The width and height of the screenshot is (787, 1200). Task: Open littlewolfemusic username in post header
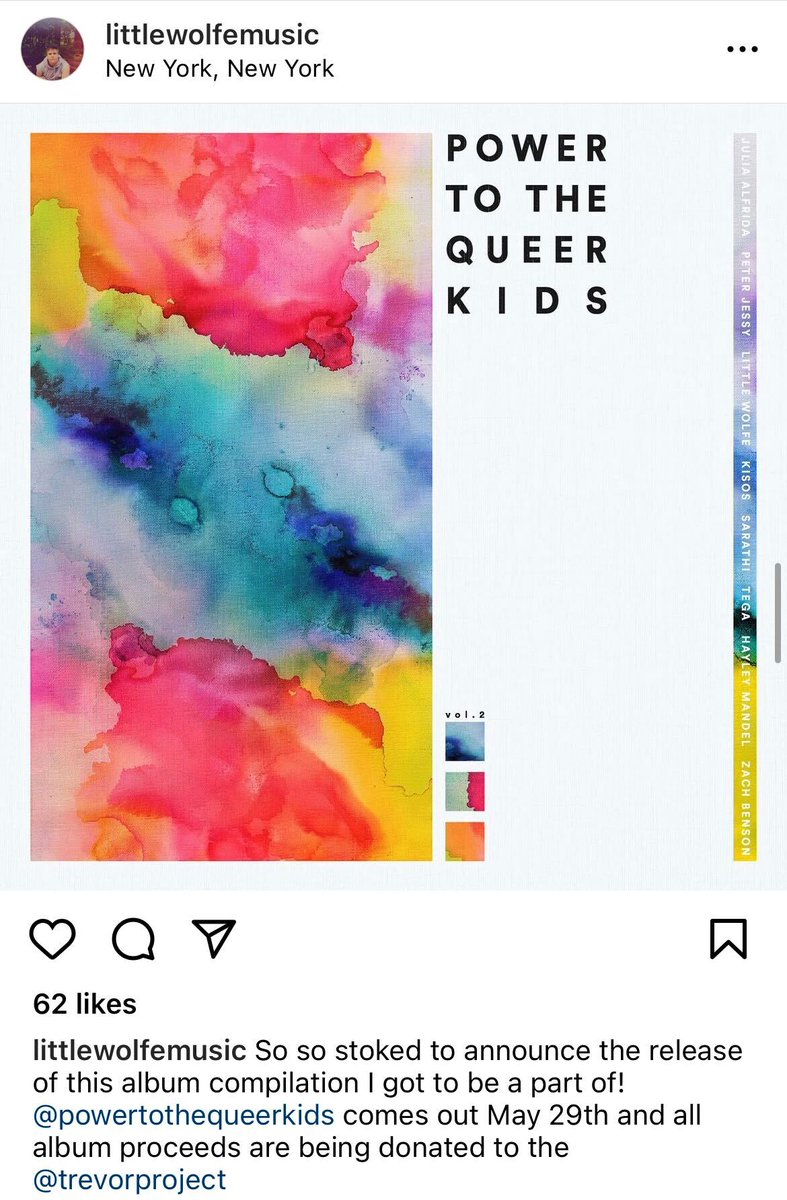pyautogui.click(x=212, y=34)
